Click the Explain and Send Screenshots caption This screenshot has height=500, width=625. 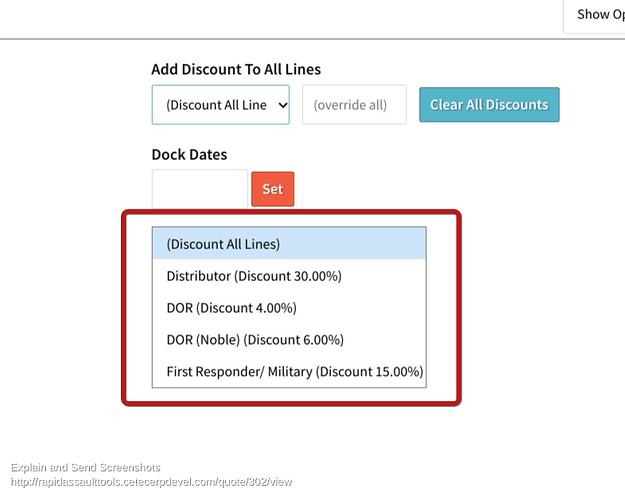click(x=85, y=467)
